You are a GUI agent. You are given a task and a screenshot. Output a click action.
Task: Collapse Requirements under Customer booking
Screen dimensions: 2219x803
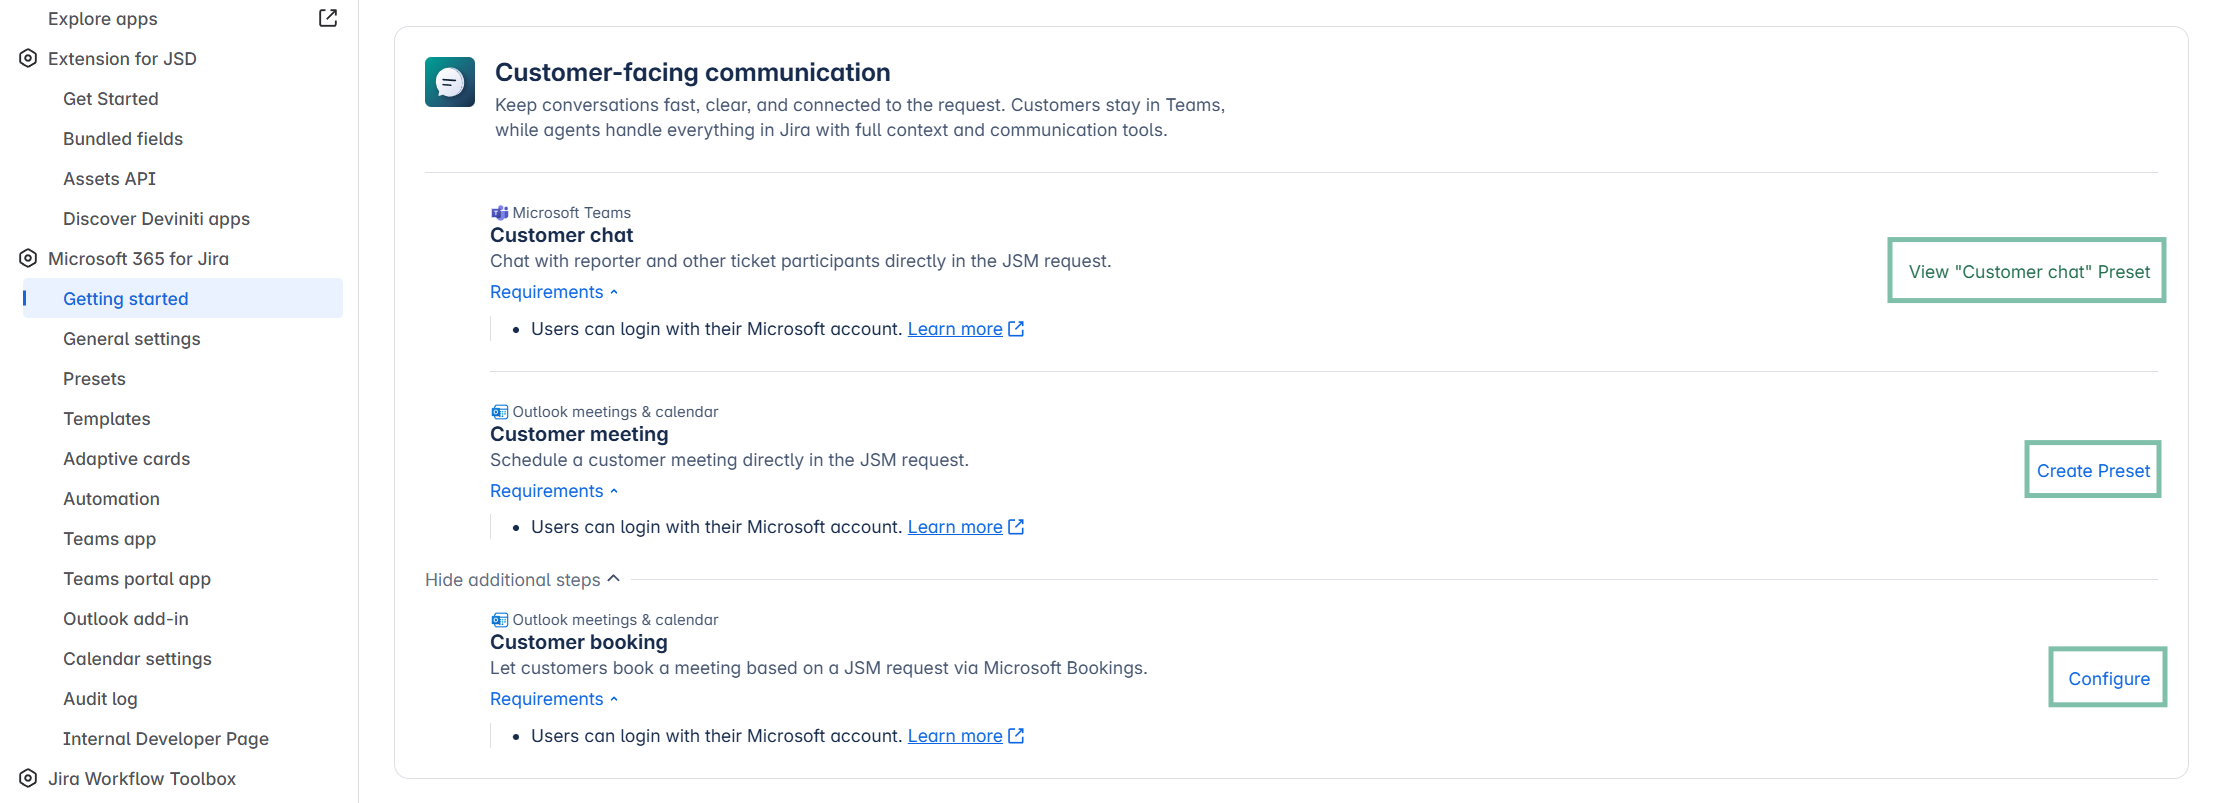(554, 699)
